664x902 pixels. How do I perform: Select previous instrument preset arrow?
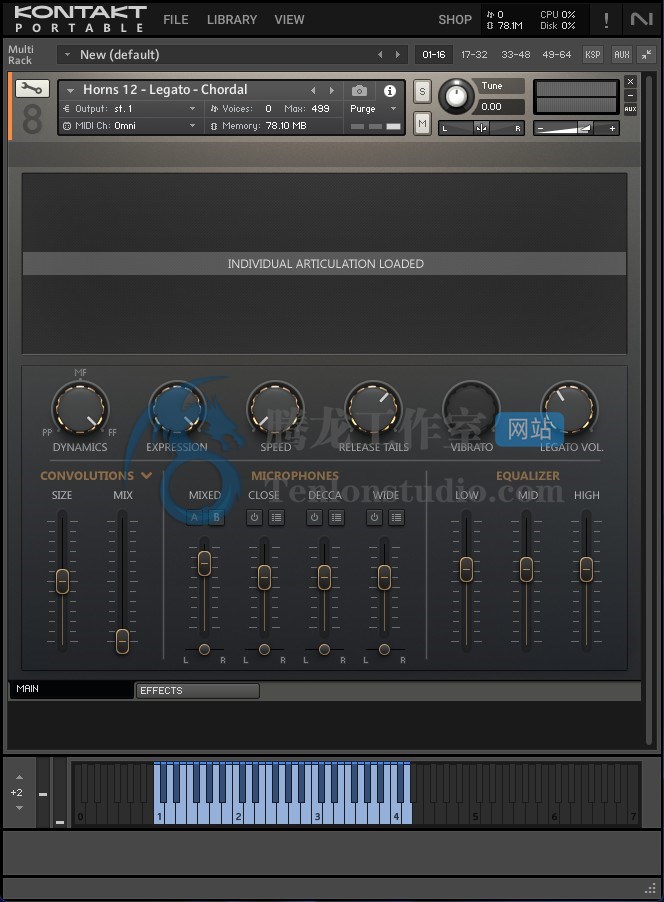coord(313,90)
